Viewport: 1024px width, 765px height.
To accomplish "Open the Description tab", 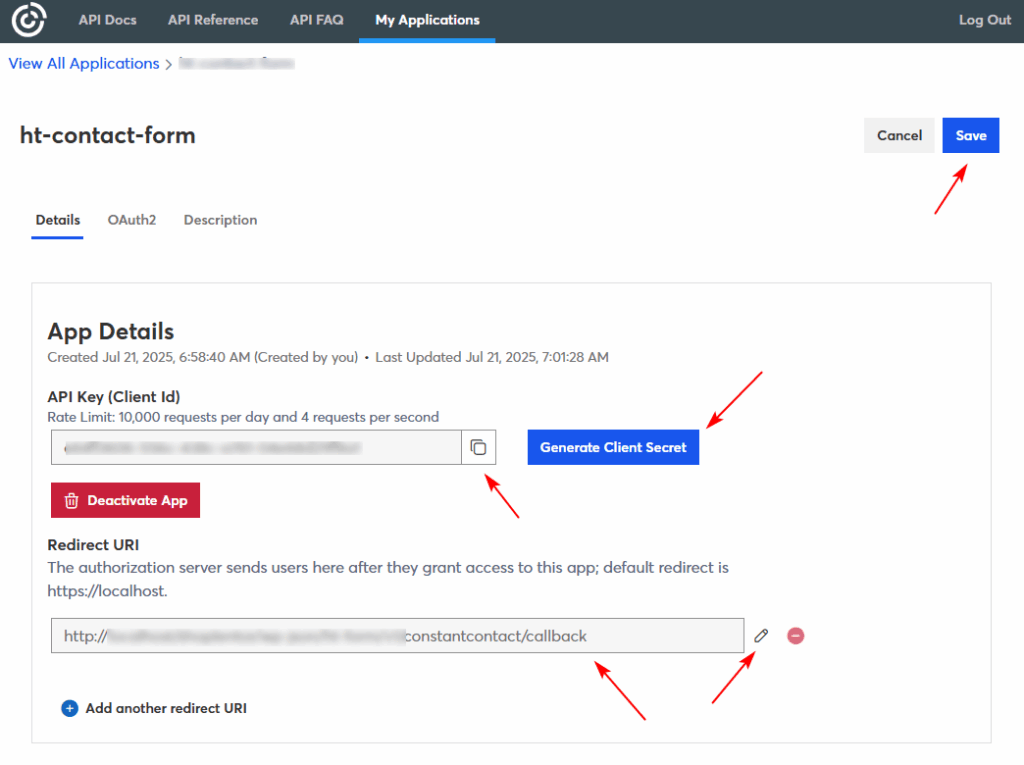I will pos(220,220).
